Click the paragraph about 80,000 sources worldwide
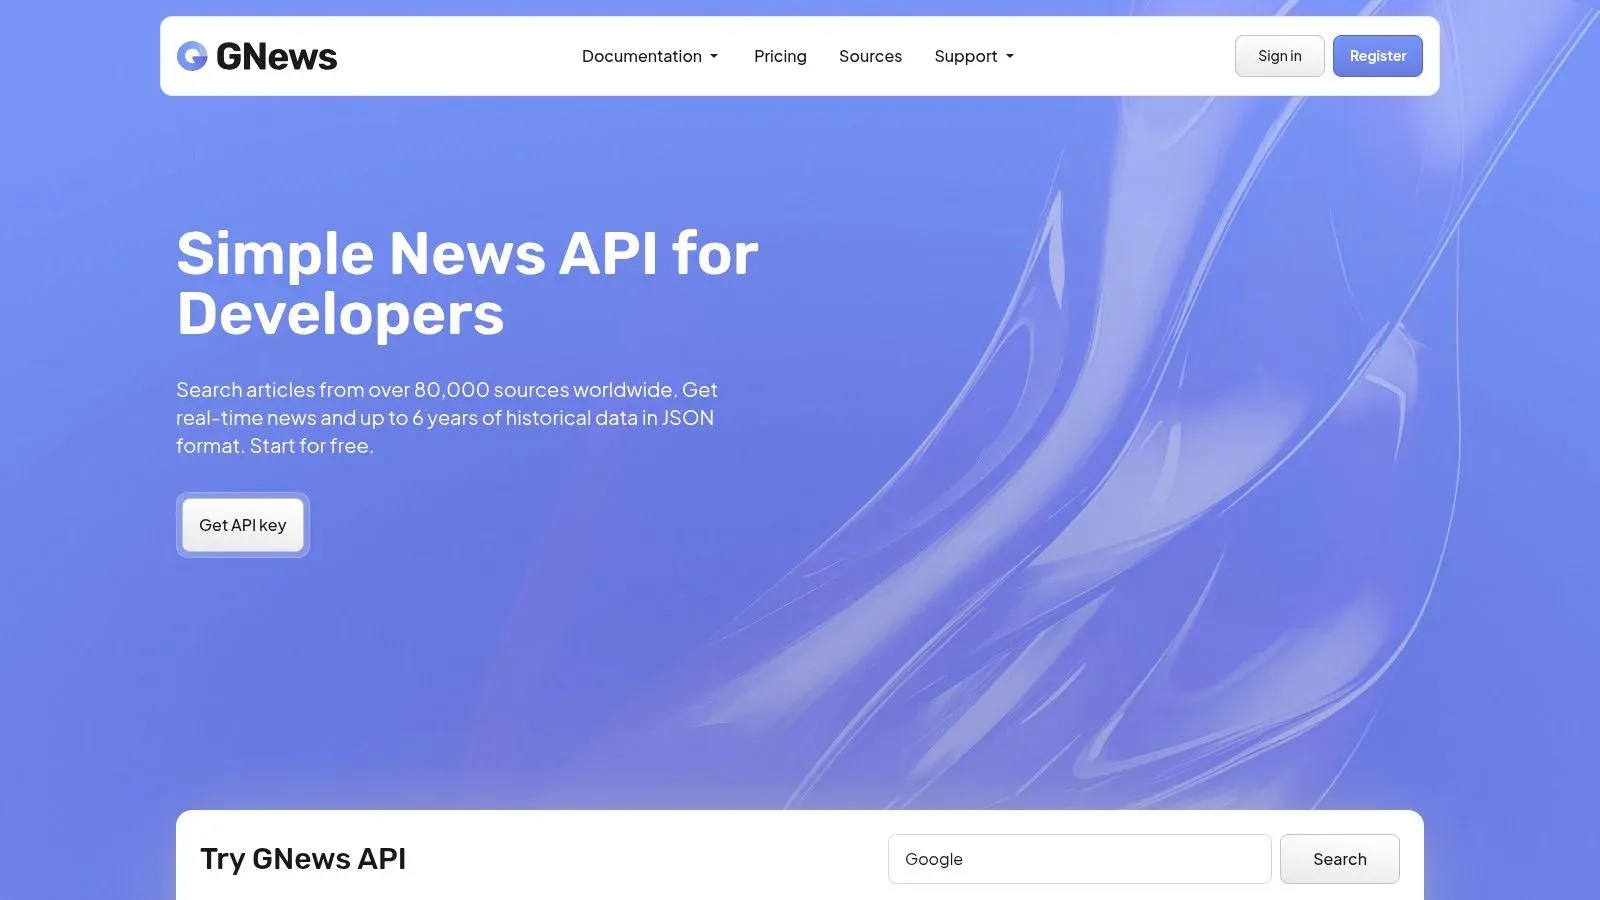 [x=447, y=418]
